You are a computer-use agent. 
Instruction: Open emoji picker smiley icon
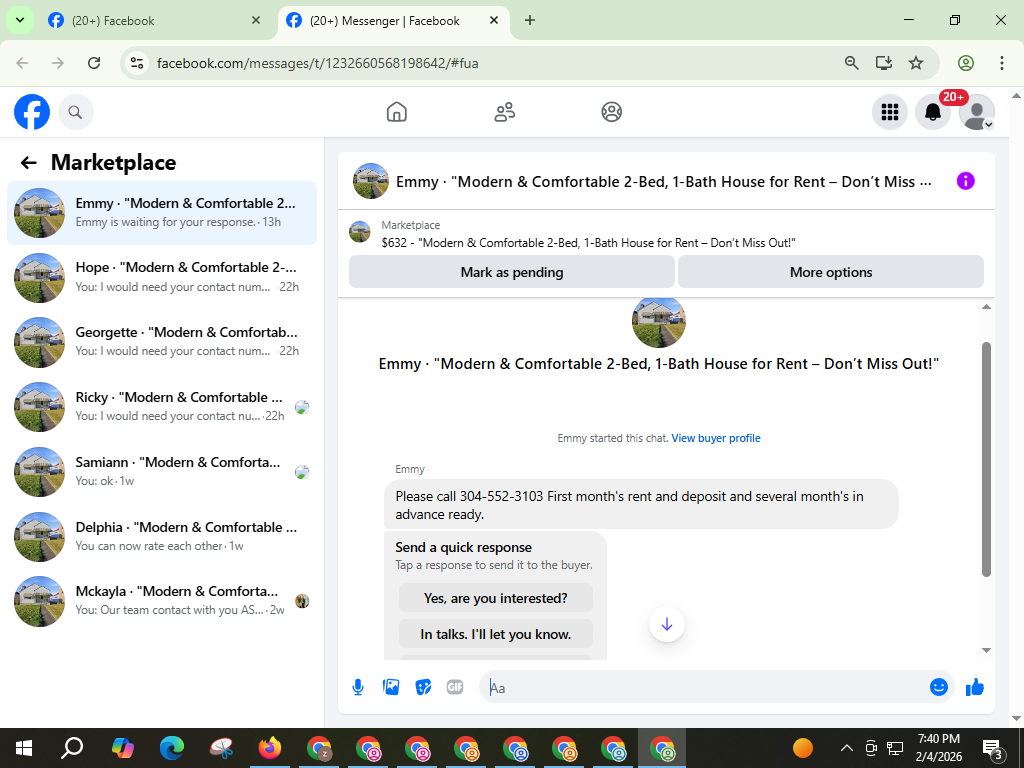[938, 687]
